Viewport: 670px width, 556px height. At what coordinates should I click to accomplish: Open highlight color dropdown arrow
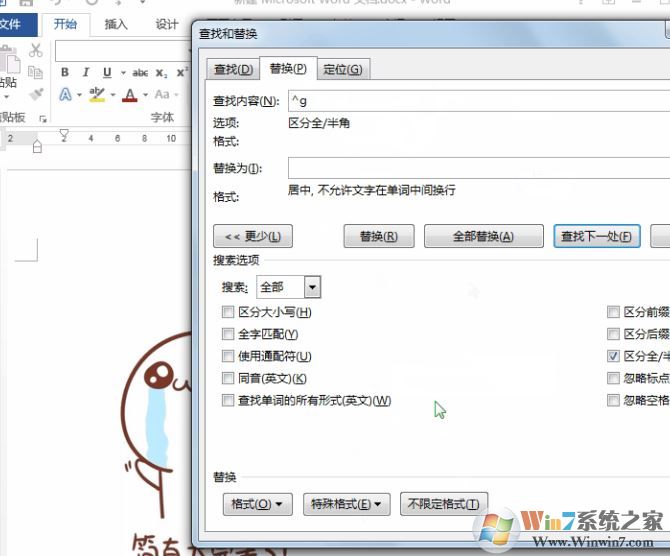(113, 95)
